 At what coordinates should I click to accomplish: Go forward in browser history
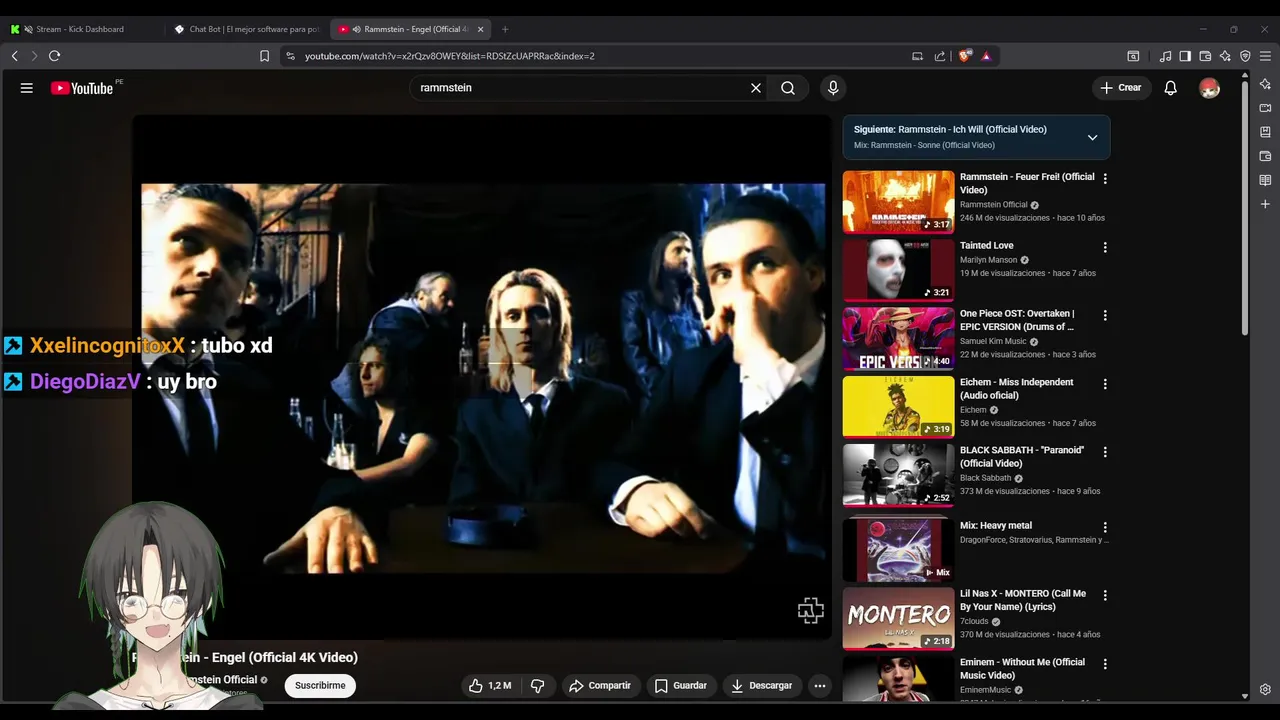[x=34, y=56]
